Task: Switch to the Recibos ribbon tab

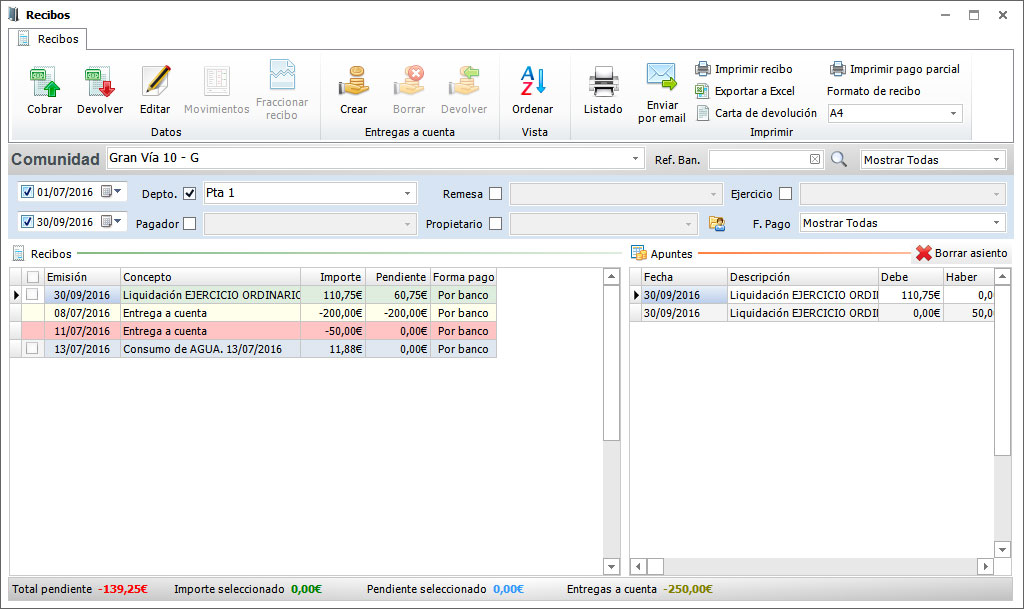Action: pos(48,39)
